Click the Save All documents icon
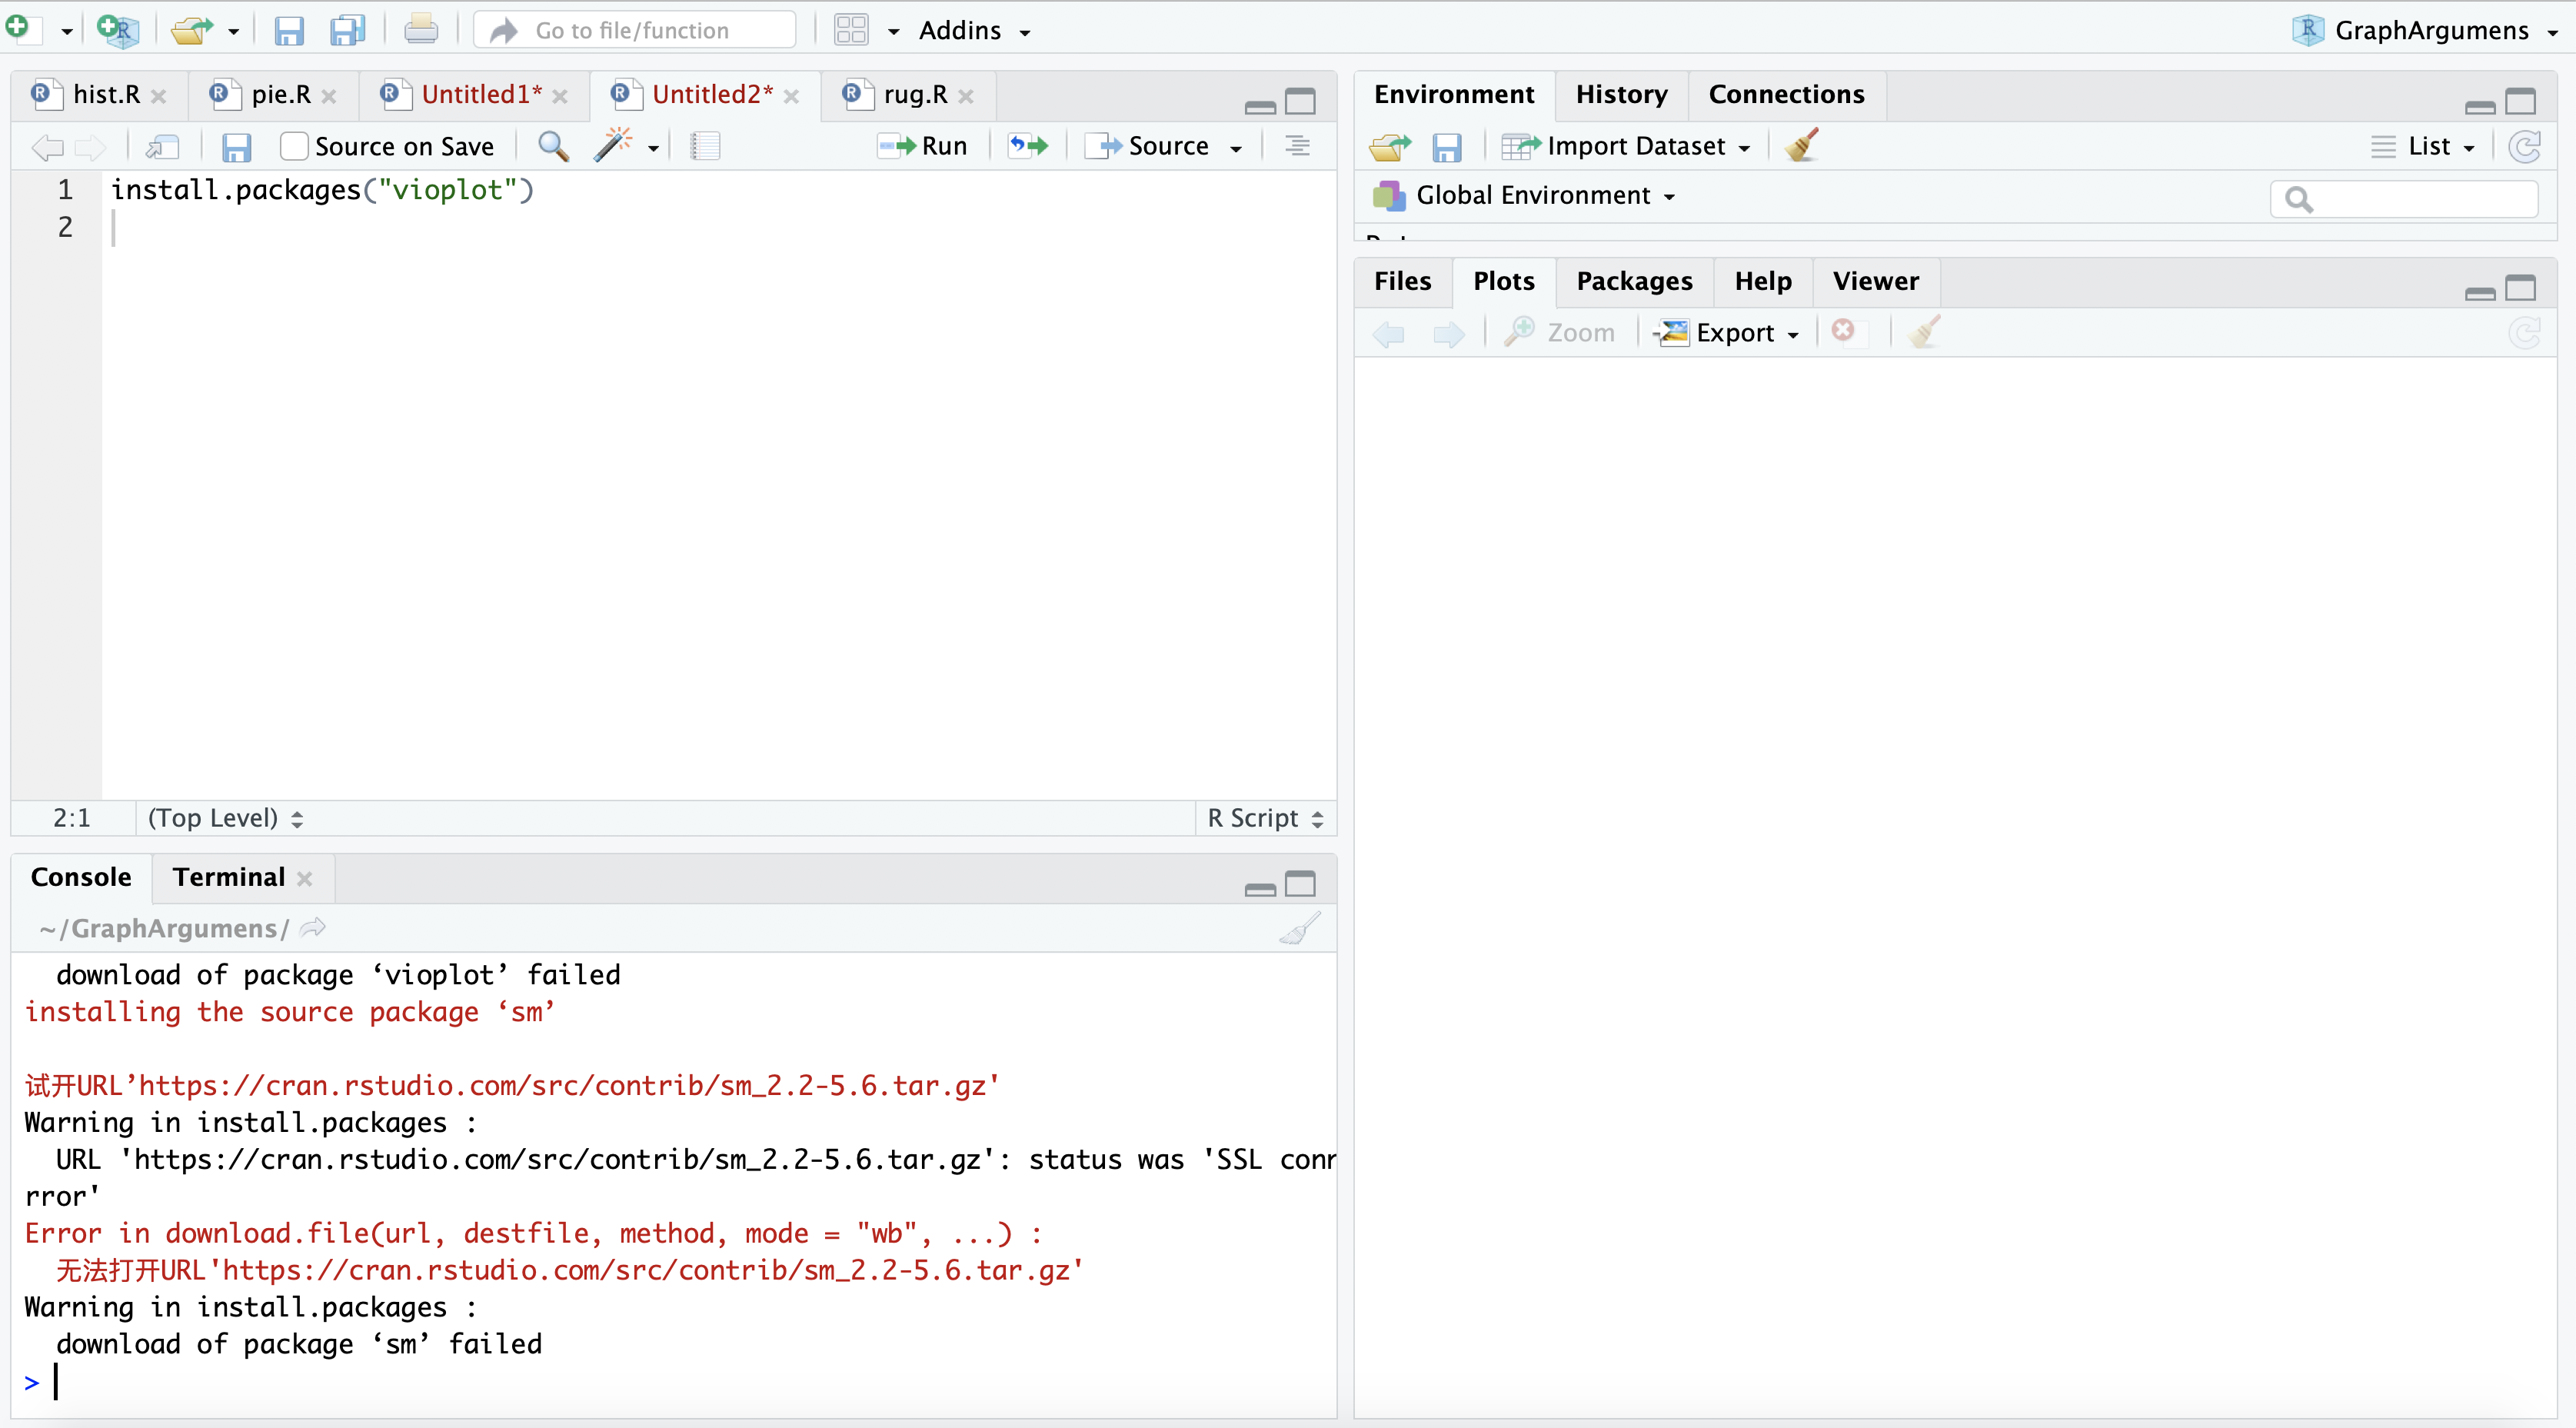This screenshot has width=2576, height=1428. (x=348, y=31)
